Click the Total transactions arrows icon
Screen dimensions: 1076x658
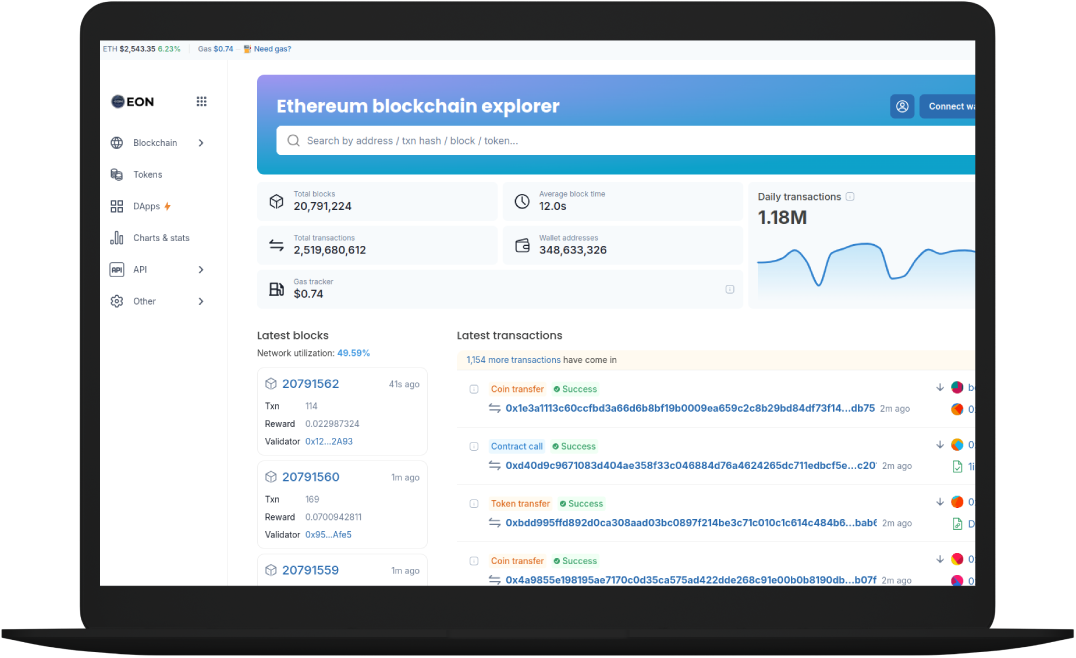coord(276,245)
